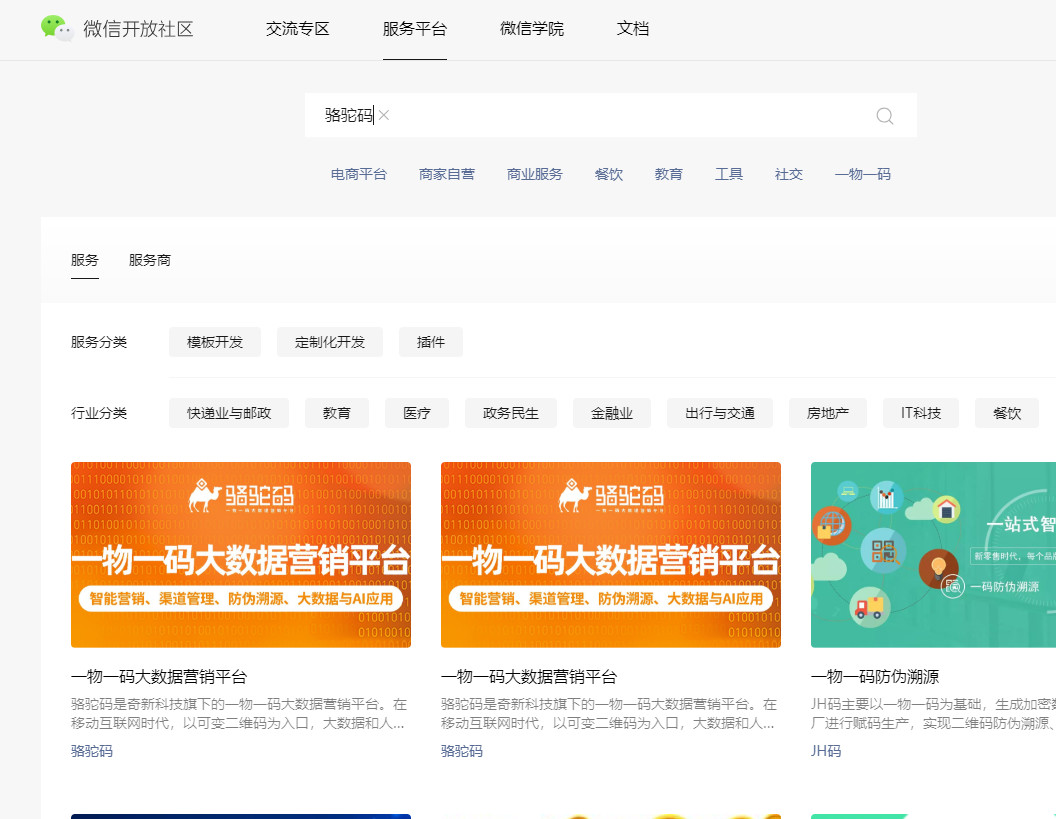
Task: Select the 社交 quick category link
Action: (789, 174)
